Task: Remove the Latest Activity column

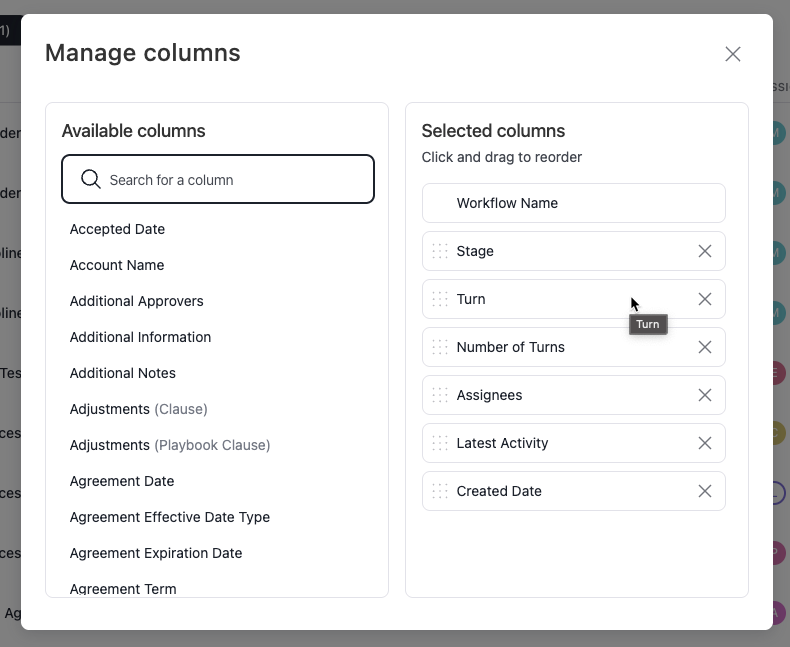Action: 705,443
